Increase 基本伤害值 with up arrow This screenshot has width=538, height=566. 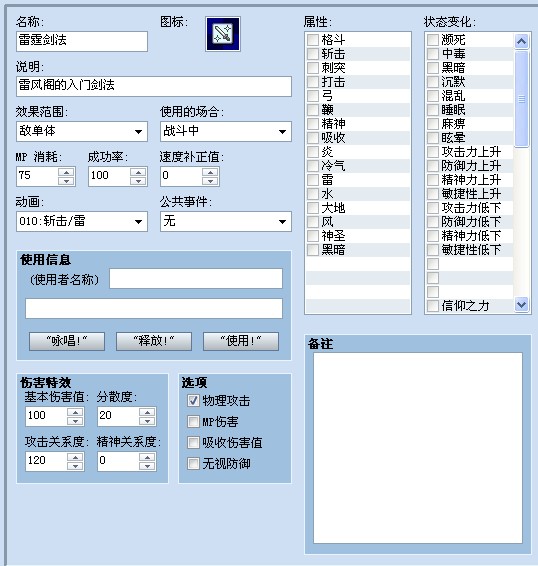(x=75, y=412)
